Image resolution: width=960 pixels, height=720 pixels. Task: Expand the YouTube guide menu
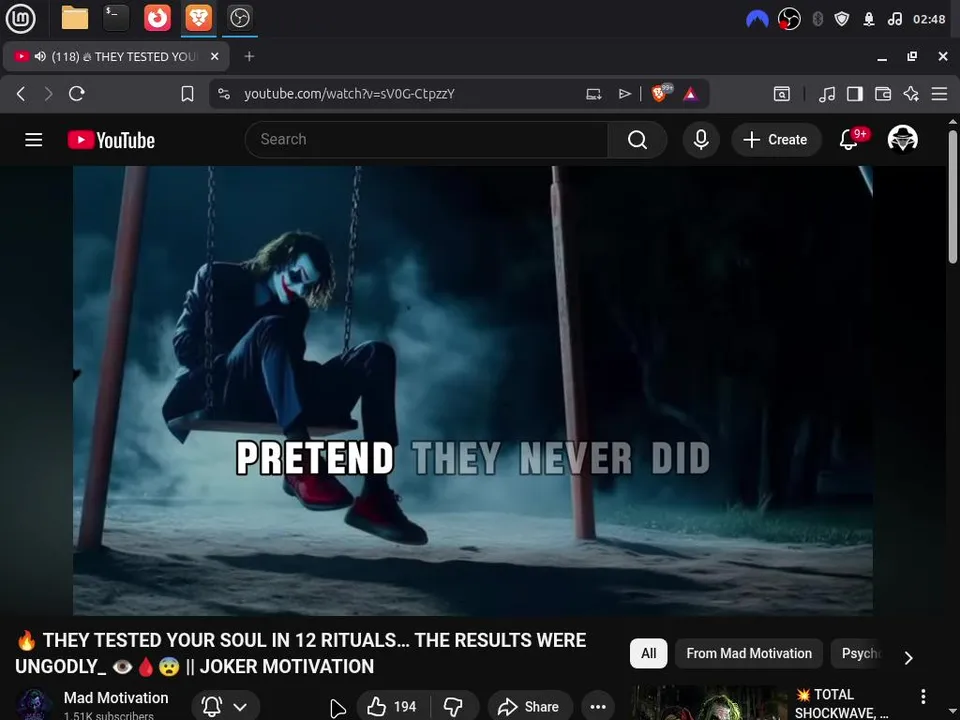[x=34, y=140]
